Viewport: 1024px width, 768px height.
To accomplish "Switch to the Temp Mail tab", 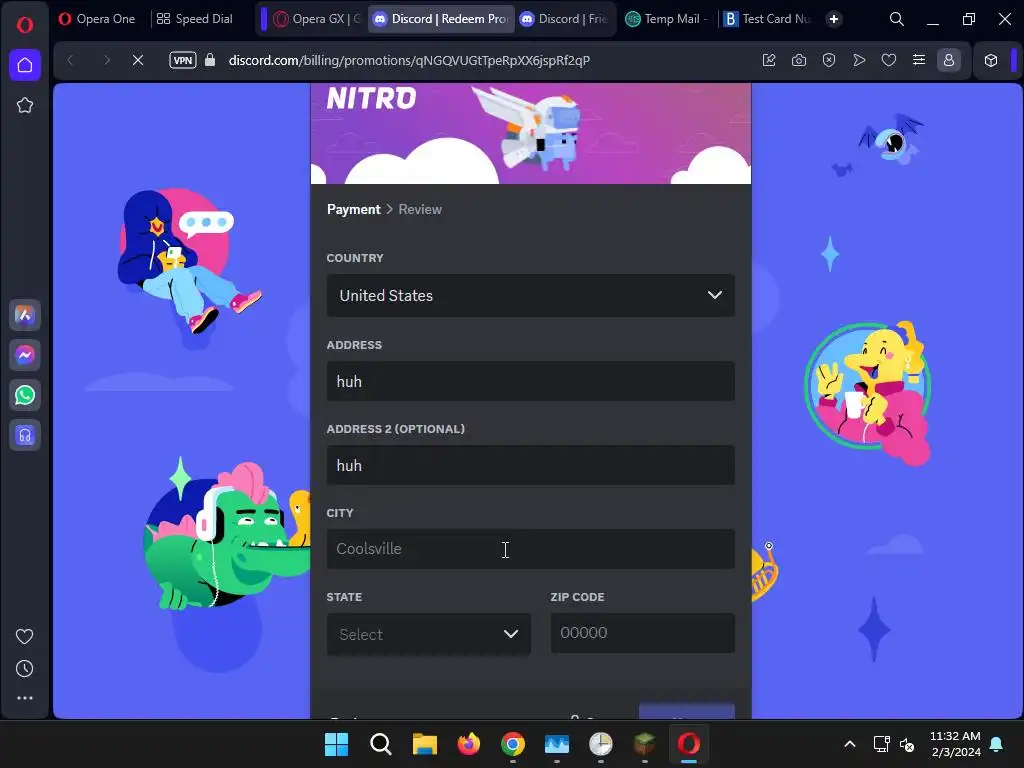I will point(666,19).
